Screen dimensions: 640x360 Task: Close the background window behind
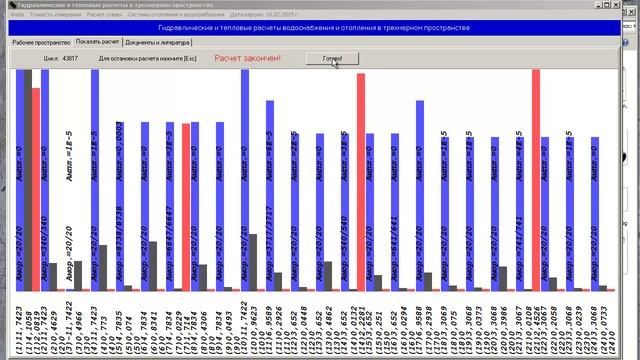[x=632, y=12]
